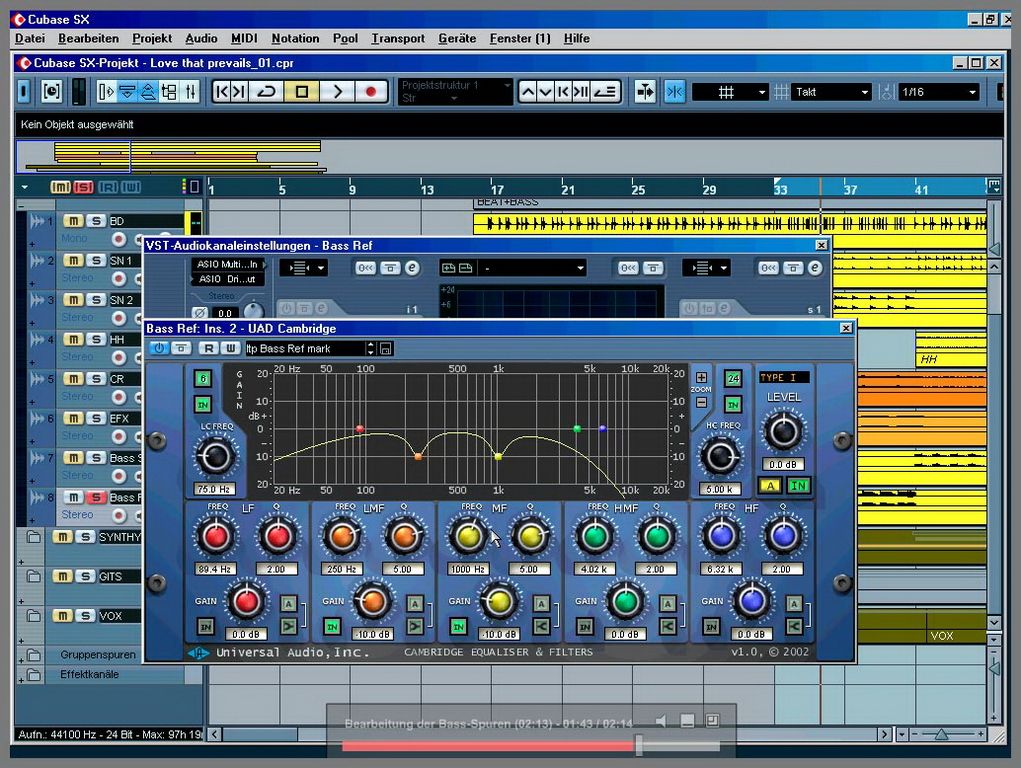Viewport: 1021px width, 768px height.
Task: Click the W write automation button in plugin window
Action: [231, 348]
